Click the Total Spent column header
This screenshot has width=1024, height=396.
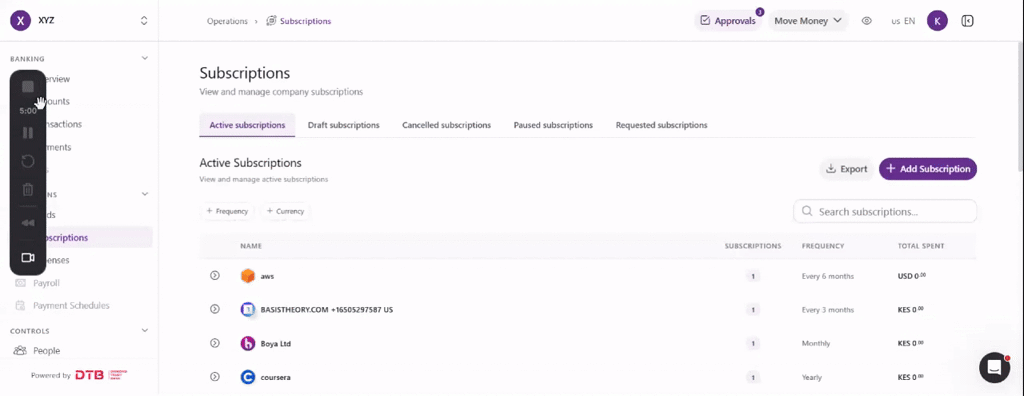point(921,246)
